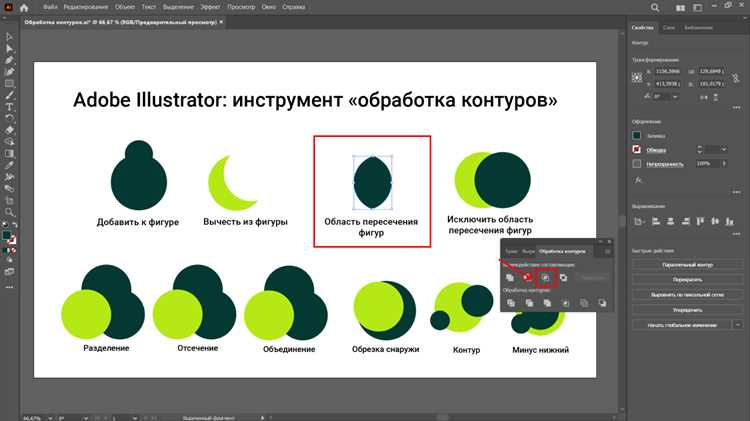Click default fill and stroke mini icon

pyautogui.click(x=4, y=225)
